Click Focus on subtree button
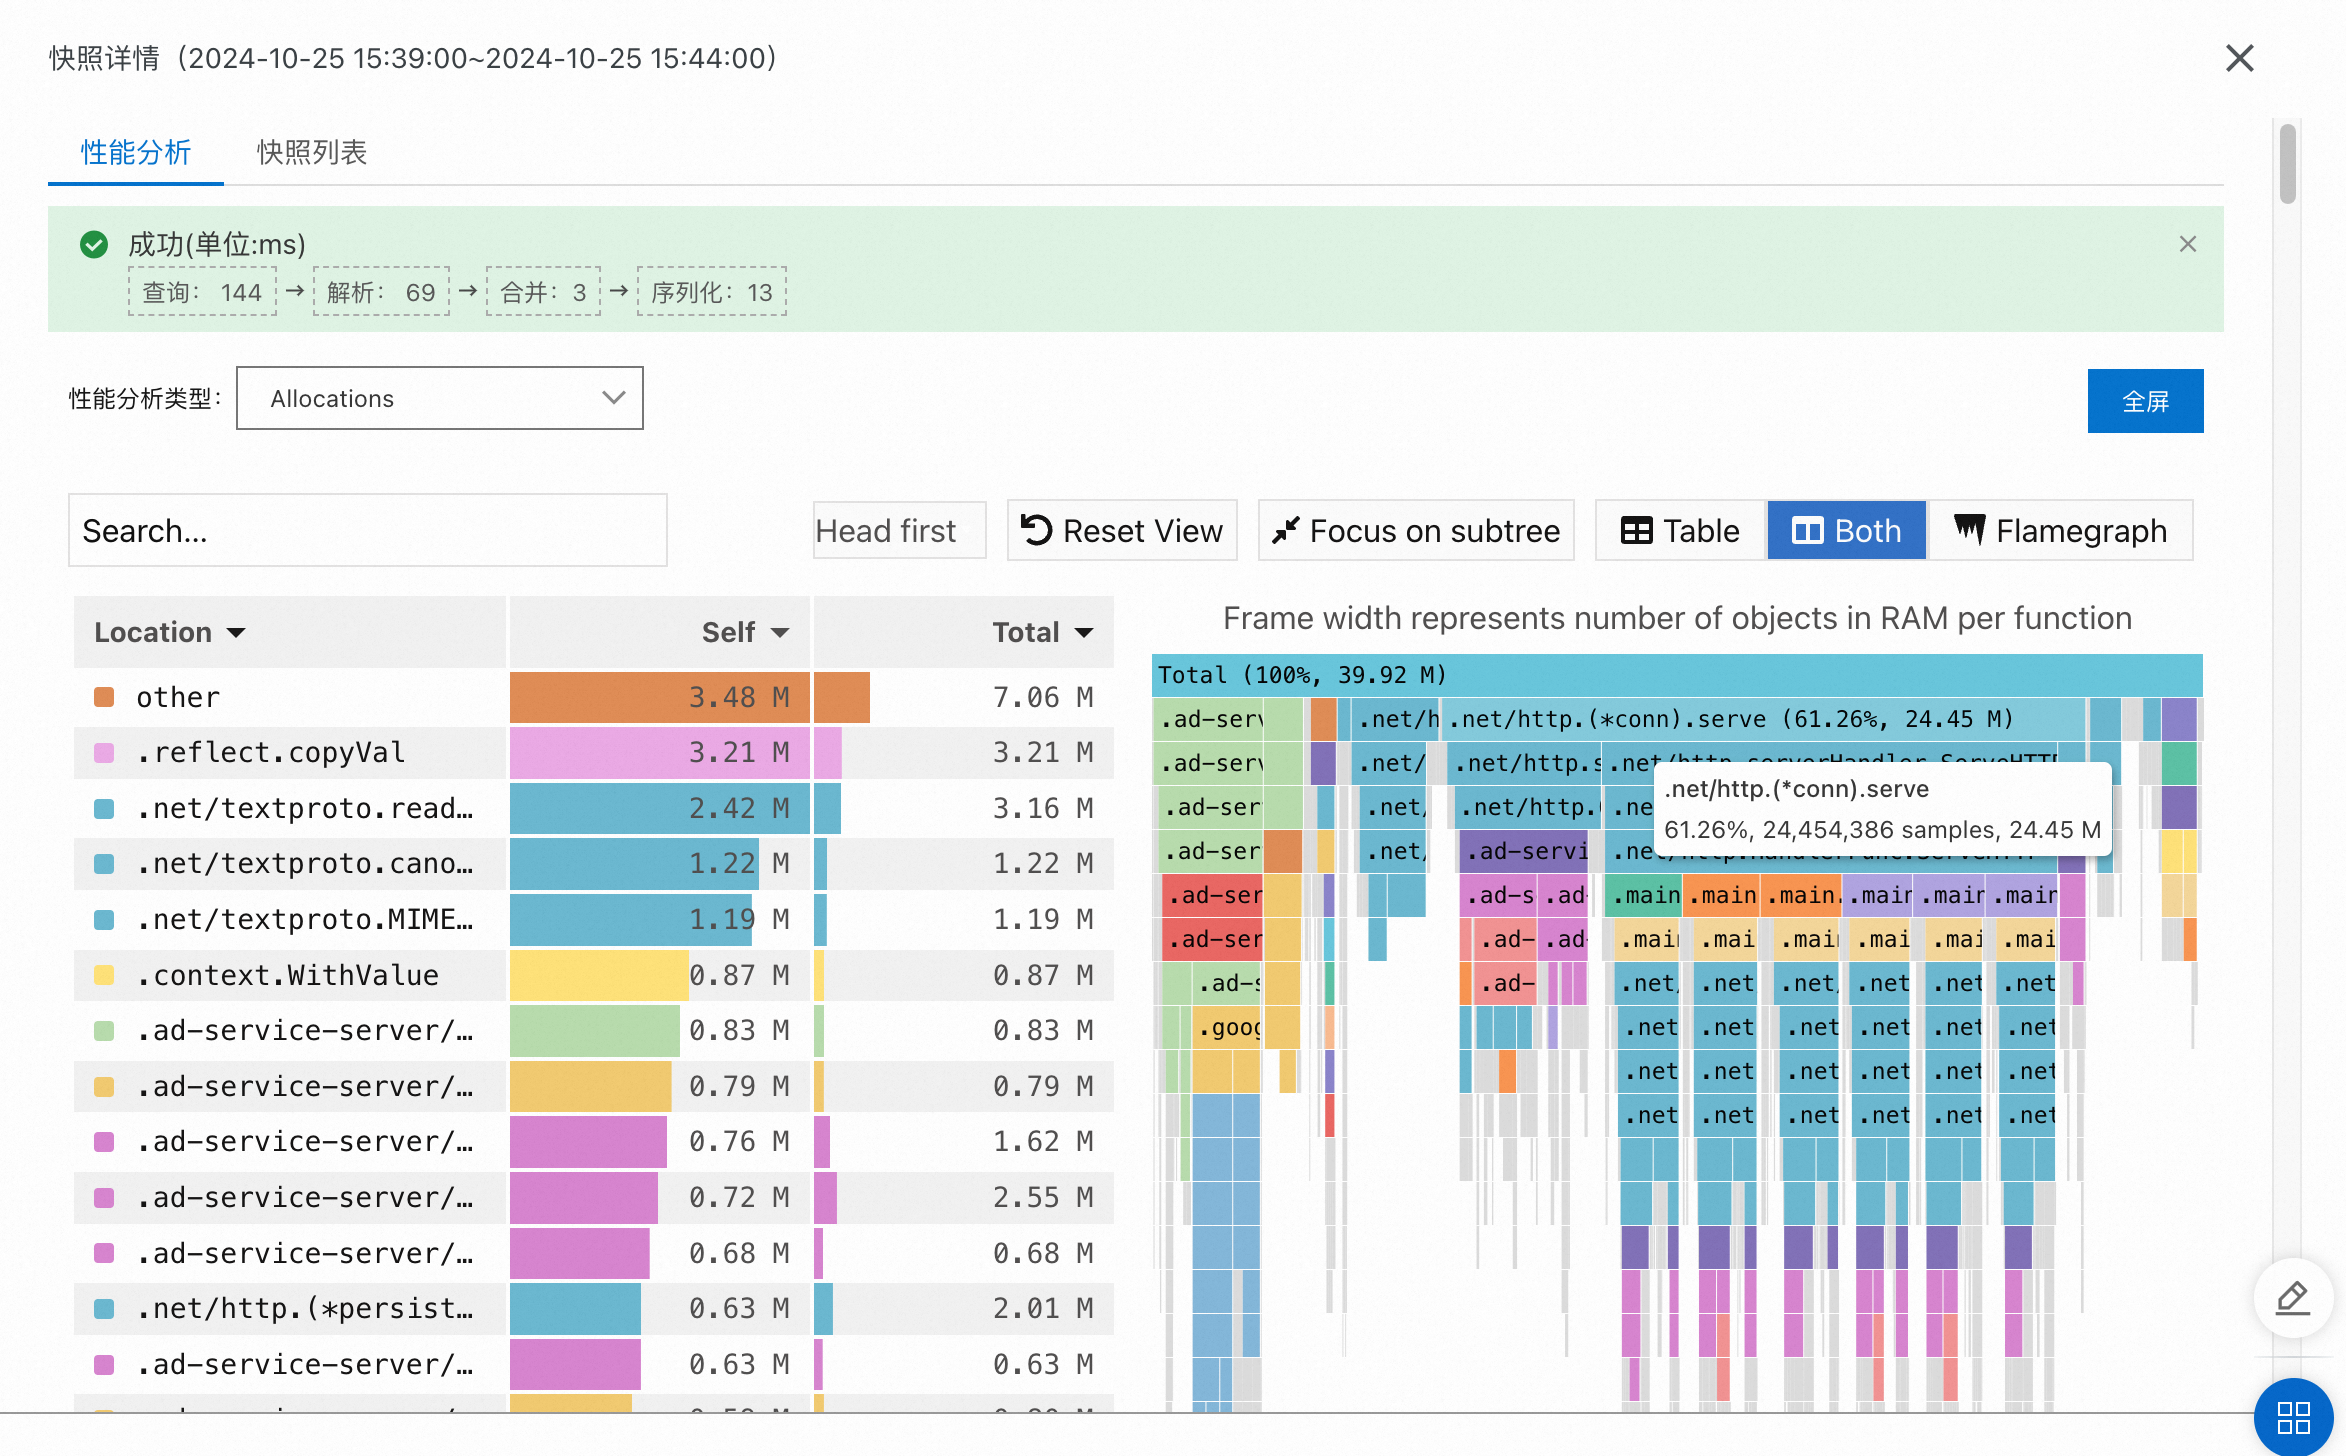This screenshot has width=2346, height=1456. click(x=1416, y=530)
